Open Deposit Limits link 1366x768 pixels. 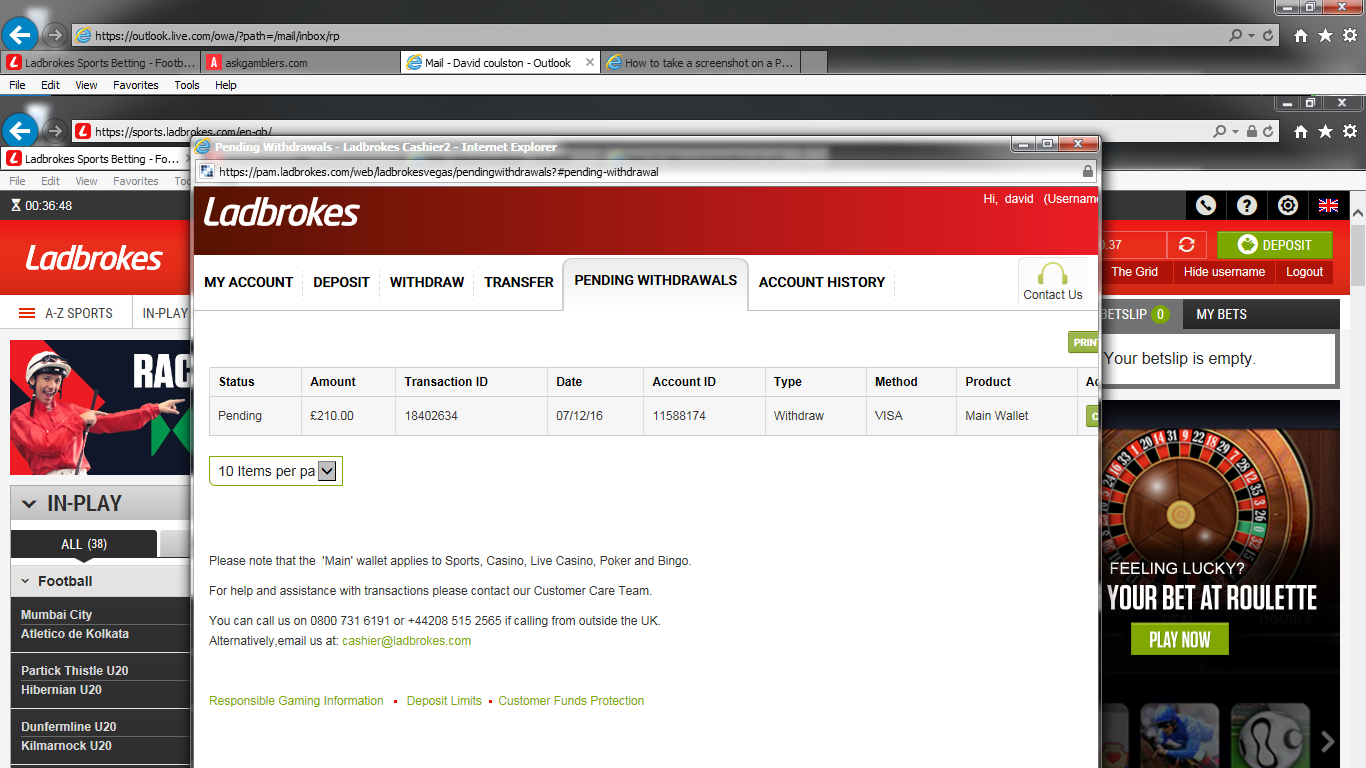pos(444,701)
